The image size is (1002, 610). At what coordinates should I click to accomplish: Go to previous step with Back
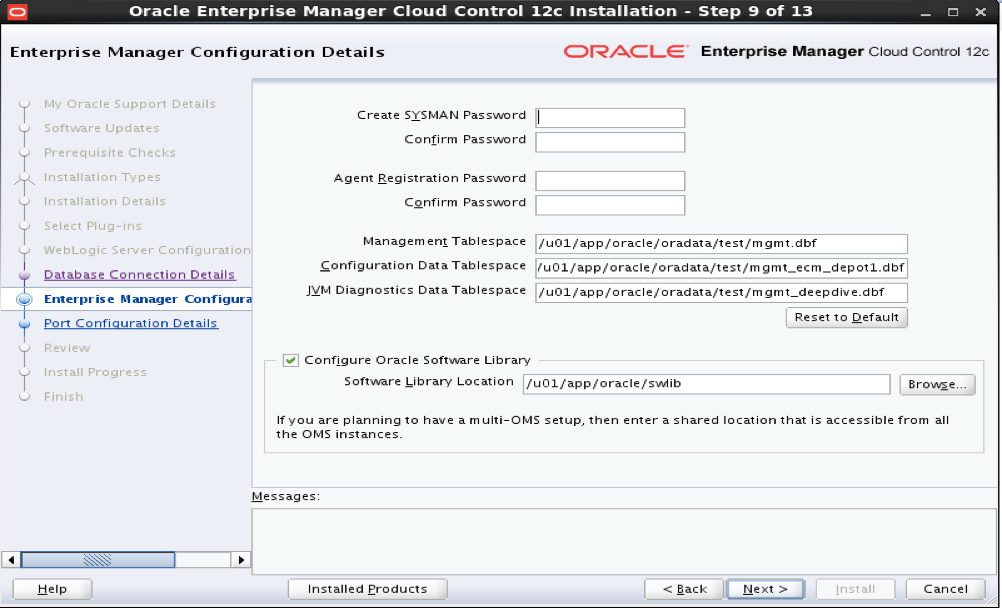pos(684,589)
